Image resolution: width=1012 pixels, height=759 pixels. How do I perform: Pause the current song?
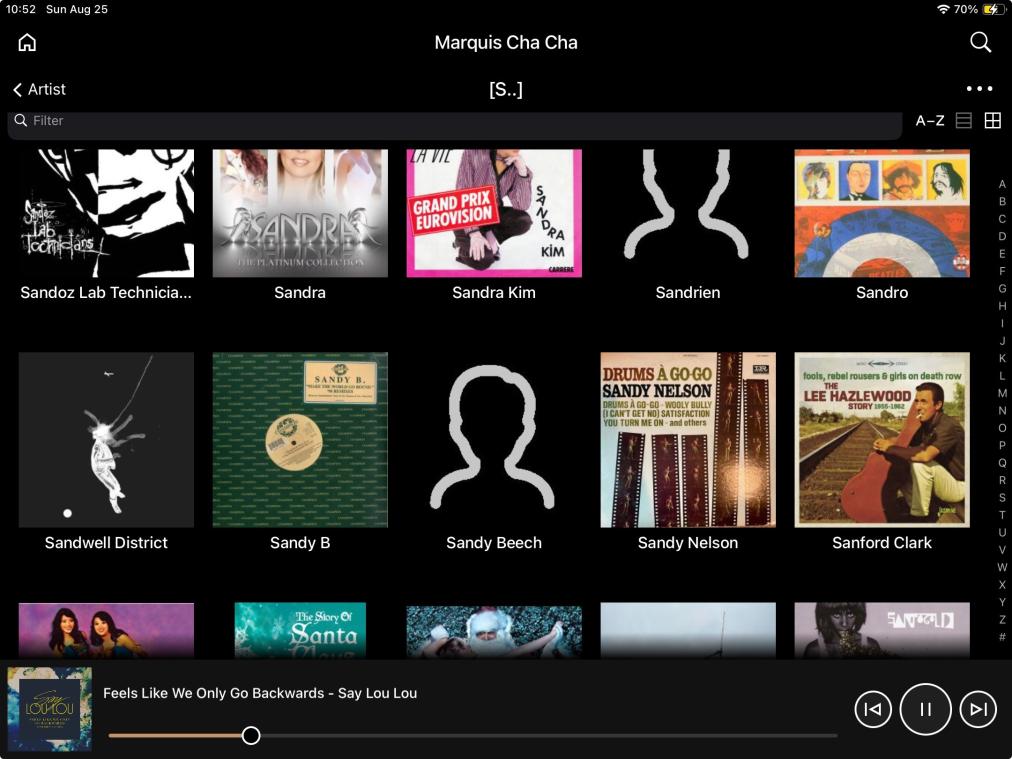[925, 709]
